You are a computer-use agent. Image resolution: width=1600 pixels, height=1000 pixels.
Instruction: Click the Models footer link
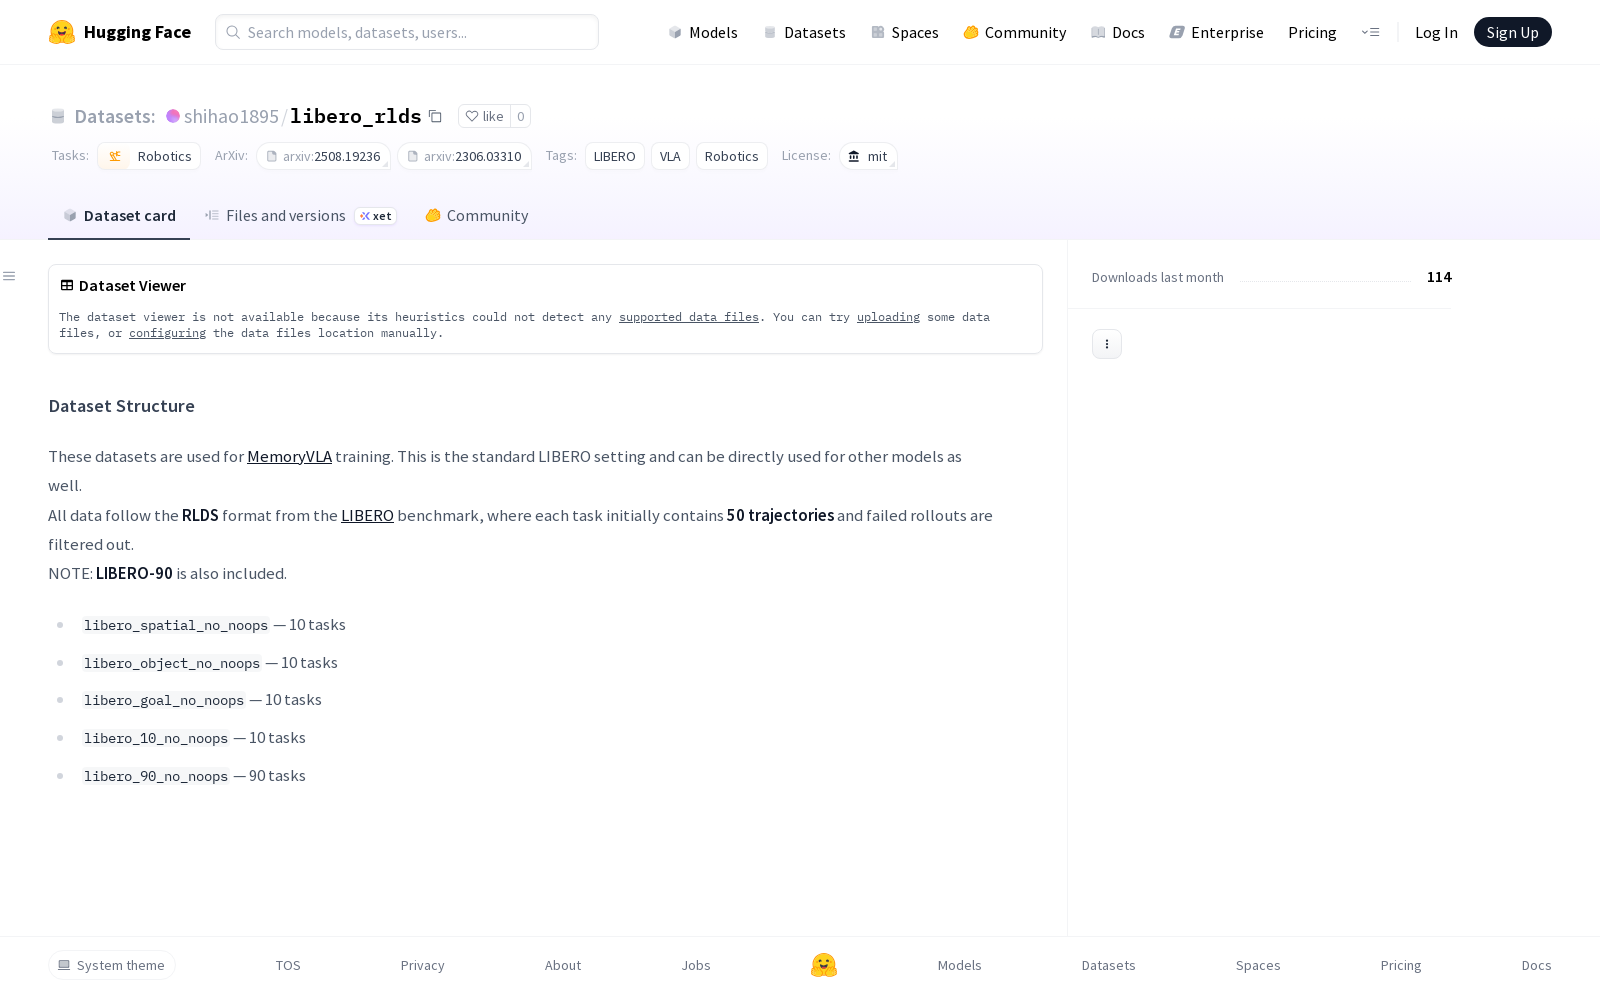(960, 965)
